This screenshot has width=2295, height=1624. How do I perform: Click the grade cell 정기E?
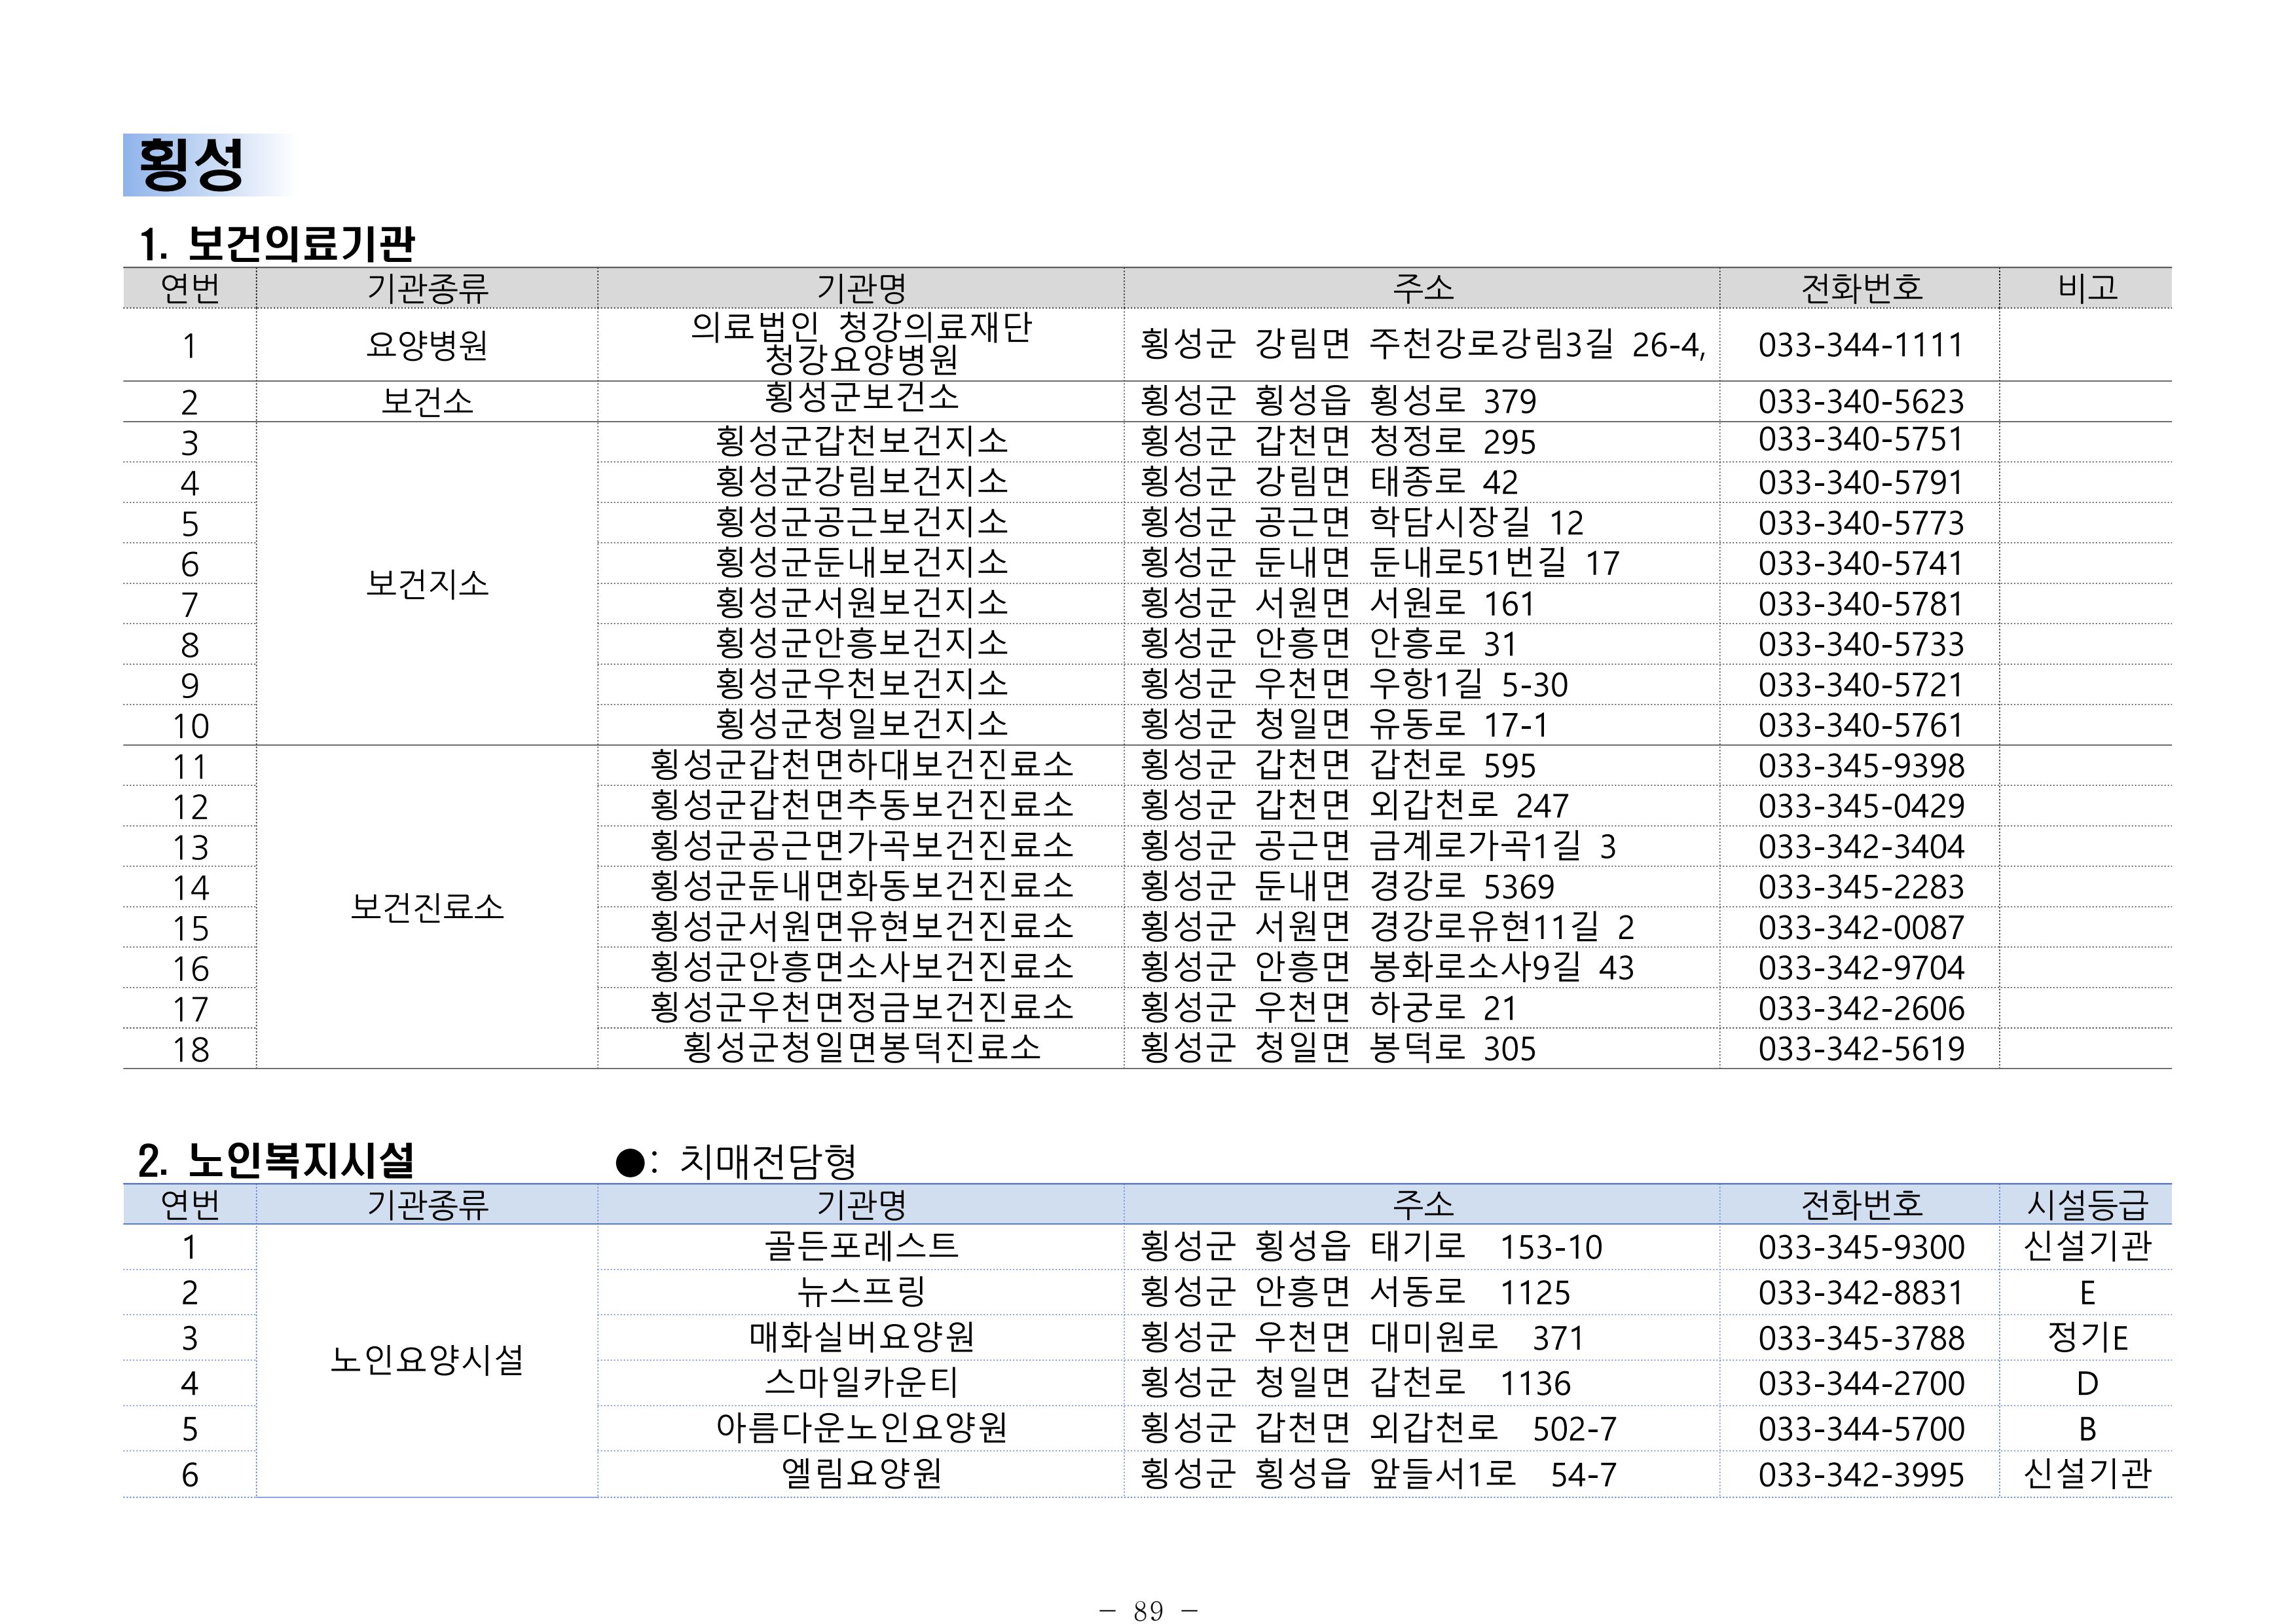(x=2087, y=1338)
